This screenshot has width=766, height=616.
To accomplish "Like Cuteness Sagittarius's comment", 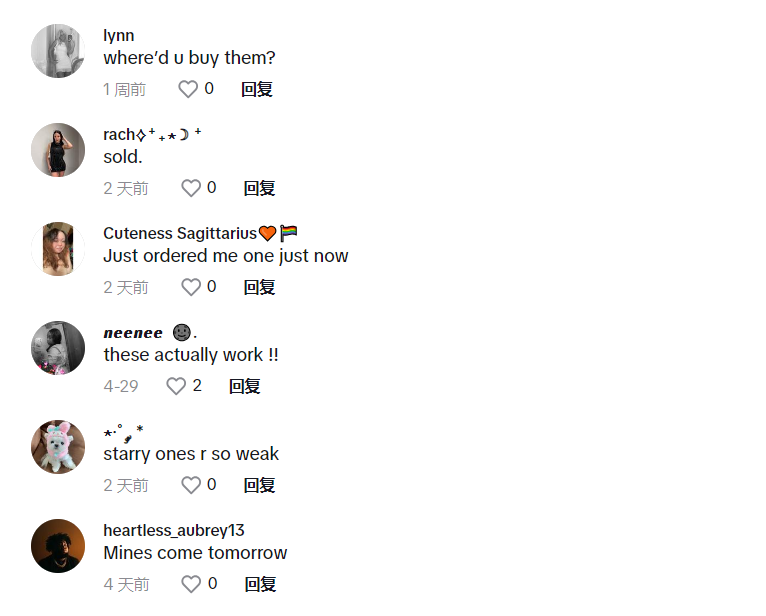I will click(x=191, y=287).
